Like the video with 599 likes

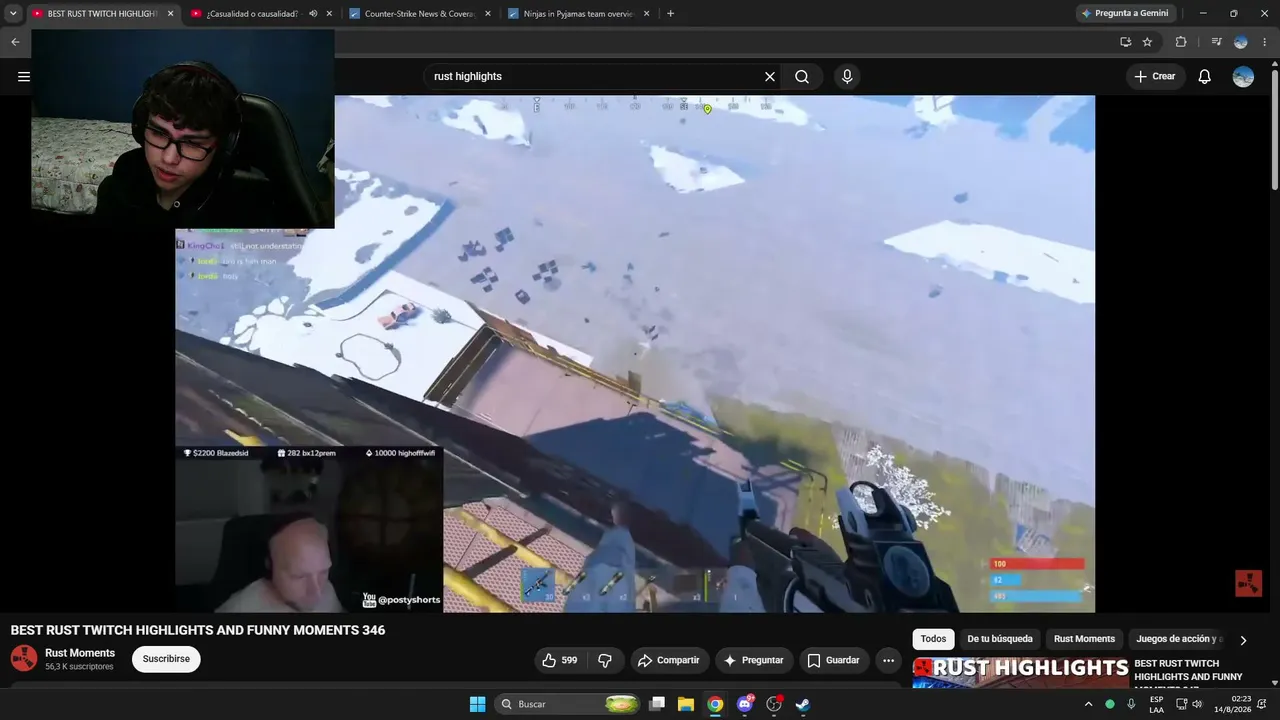(x=560, y=660)
